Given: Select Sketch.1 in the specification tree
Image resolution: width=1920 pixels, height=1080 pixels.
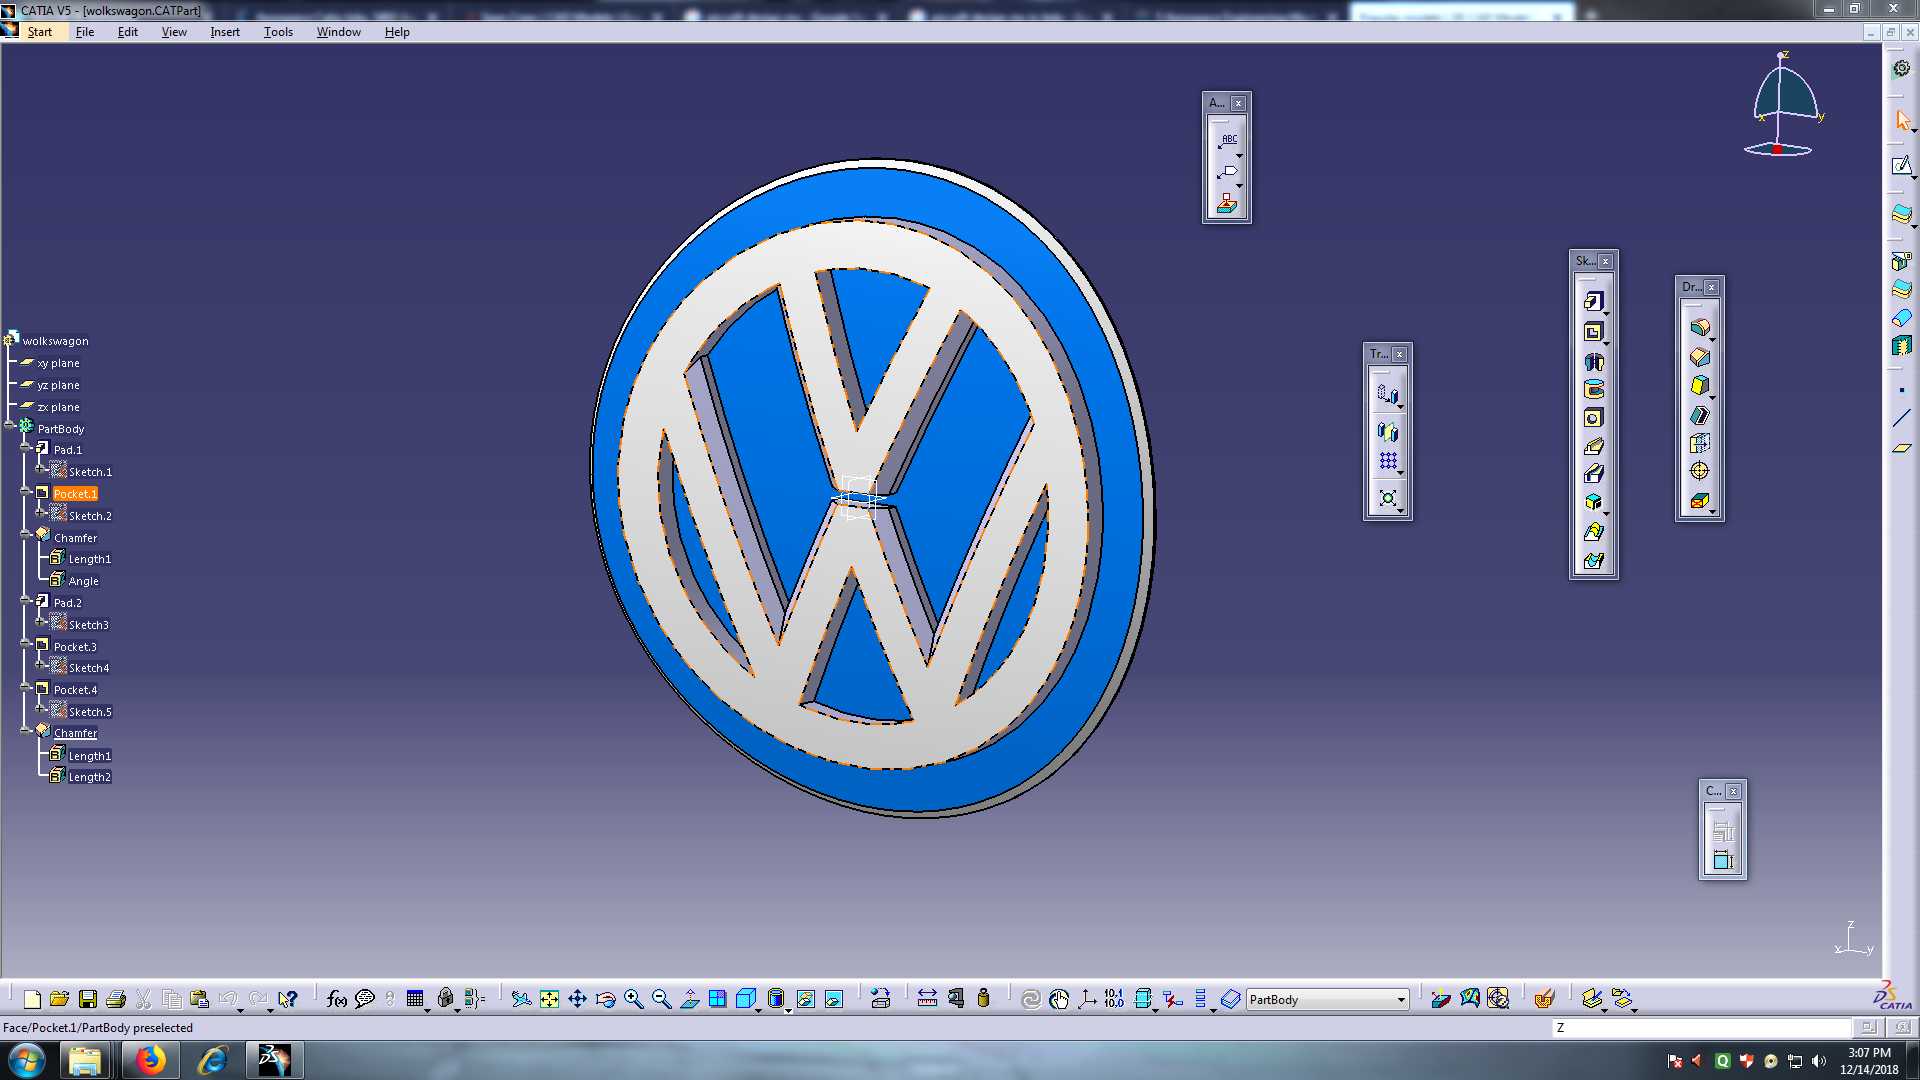Looking at the screenshot, I should [90, 472].
